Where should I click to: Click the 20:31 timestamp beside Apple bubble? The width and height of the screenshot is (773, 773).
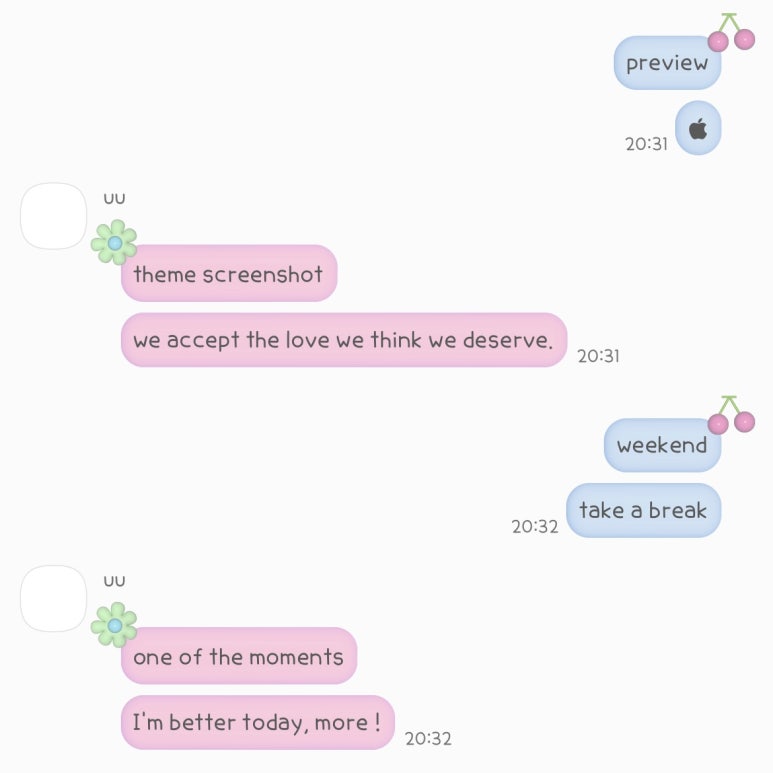coord(646,144)
